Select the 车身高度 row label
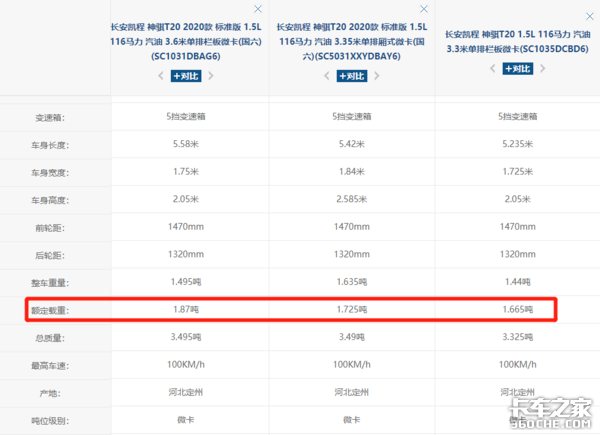 (50, 200)
